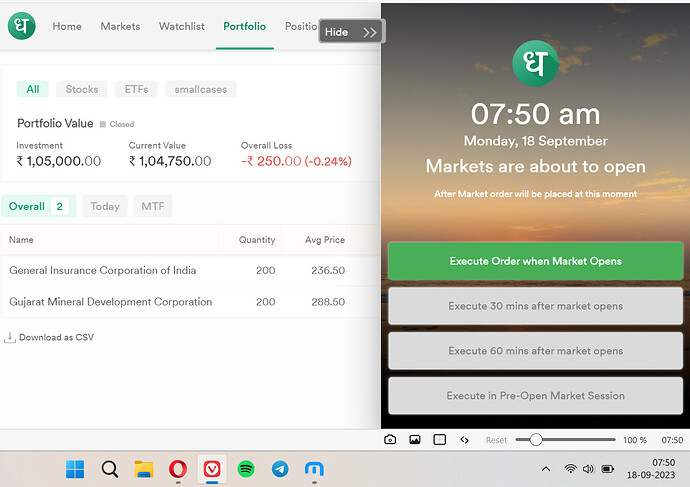The width and height of the screenshot is (690, 487).
Task: Open Windows Search from the taskbar
Action: pyautogui.click(x=110, y=469)
